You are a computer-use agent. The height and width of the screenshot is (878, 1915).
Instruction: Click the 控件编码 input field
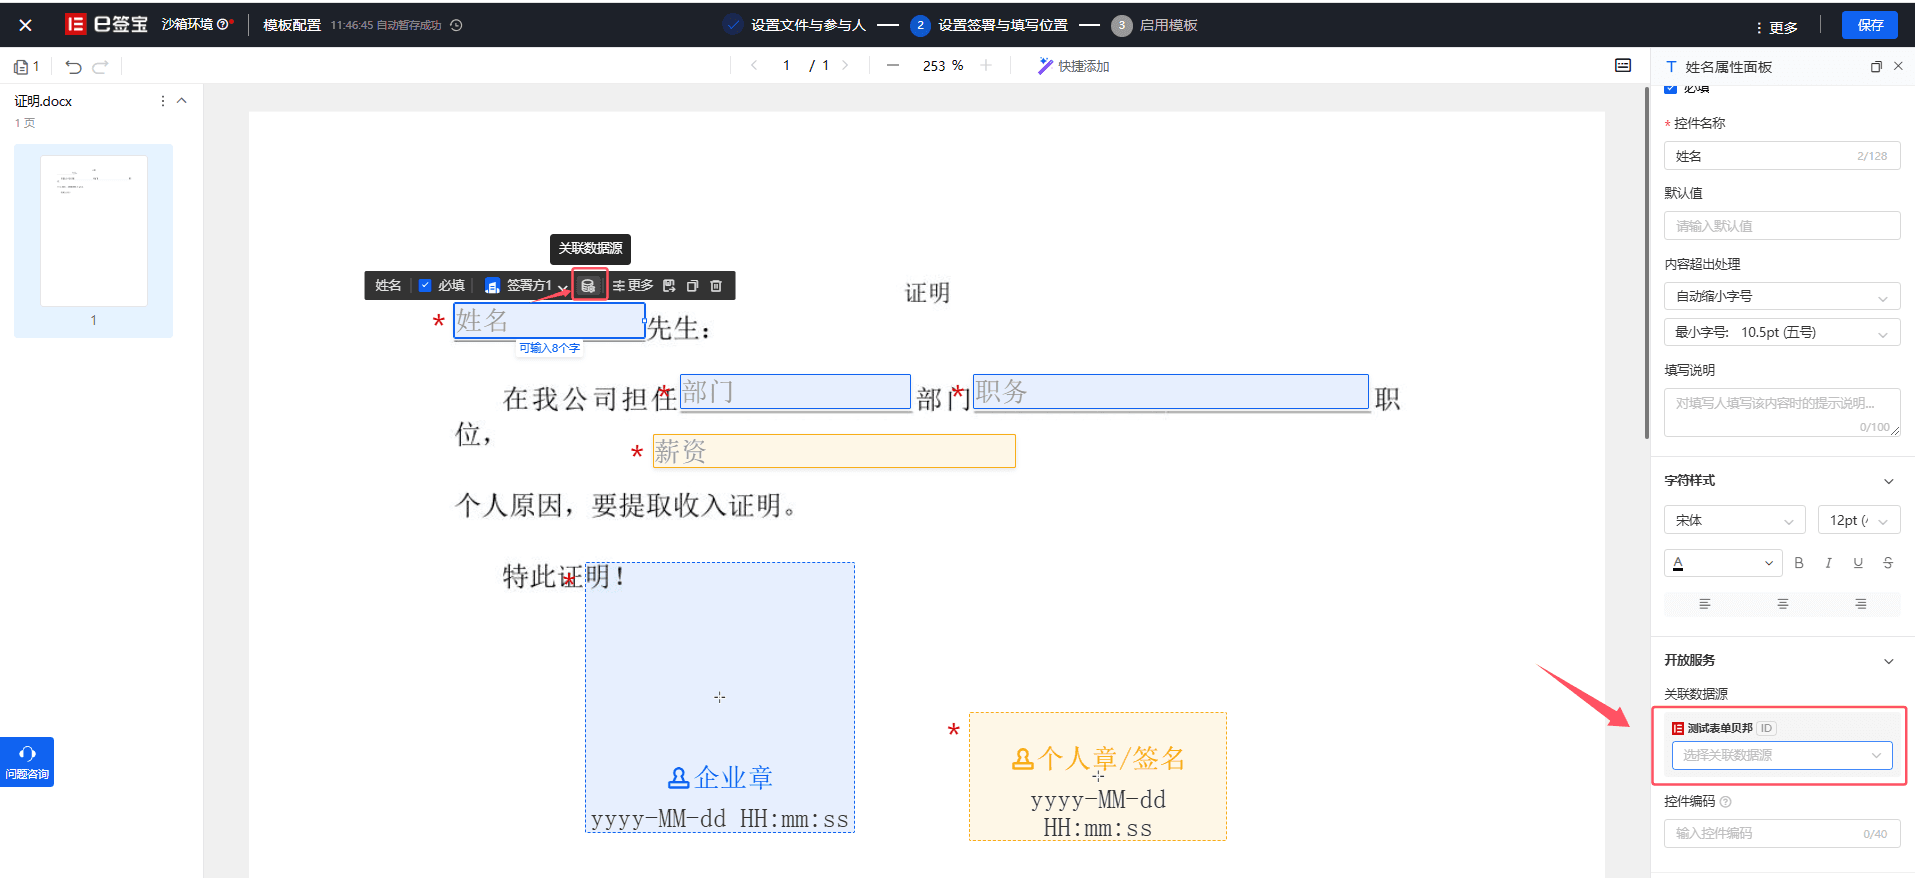tap(1782, 833)
